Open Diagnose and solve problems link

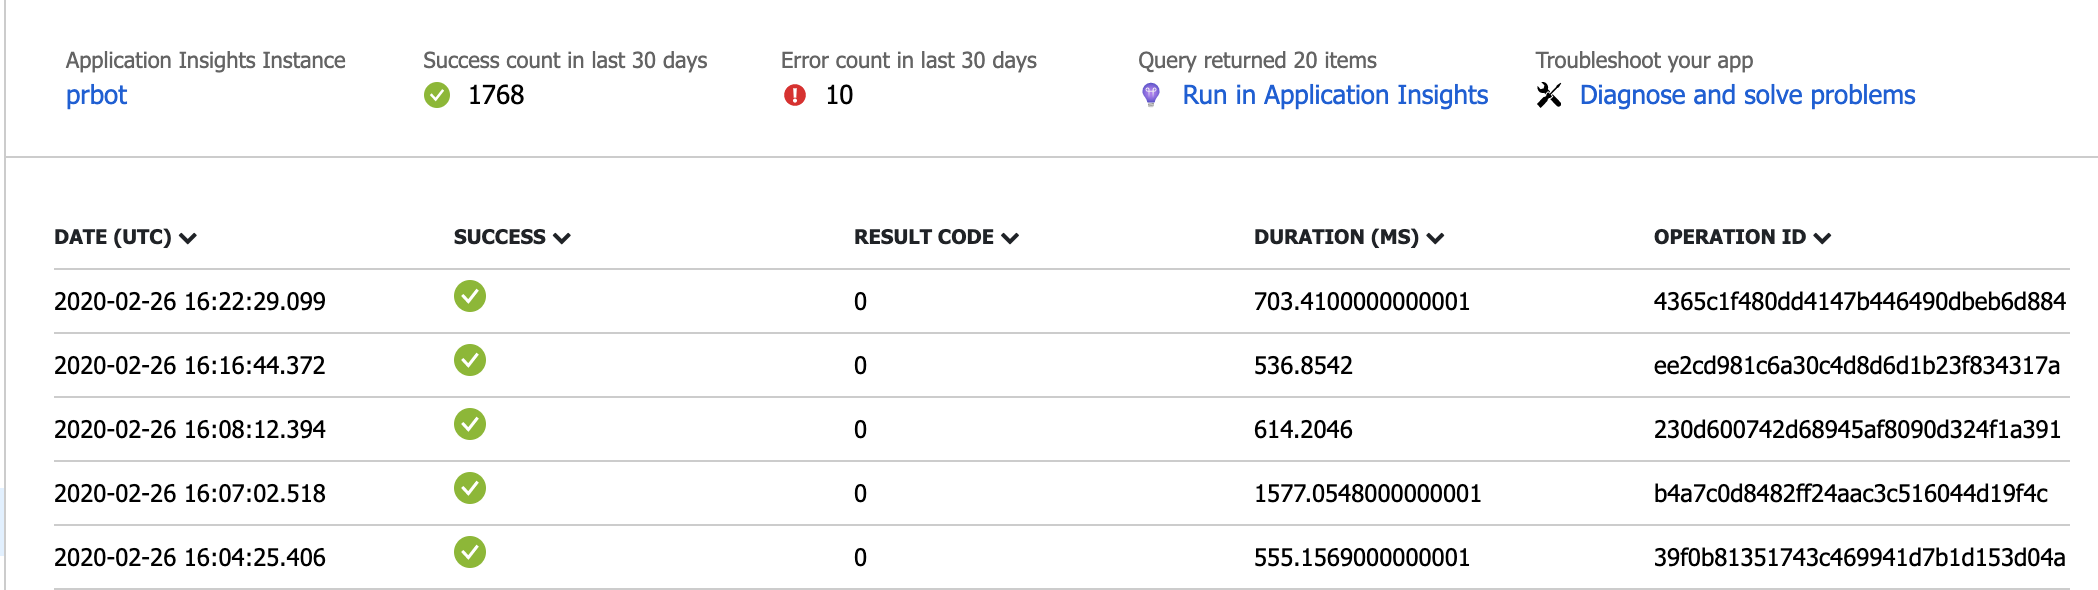point(1747,95)
